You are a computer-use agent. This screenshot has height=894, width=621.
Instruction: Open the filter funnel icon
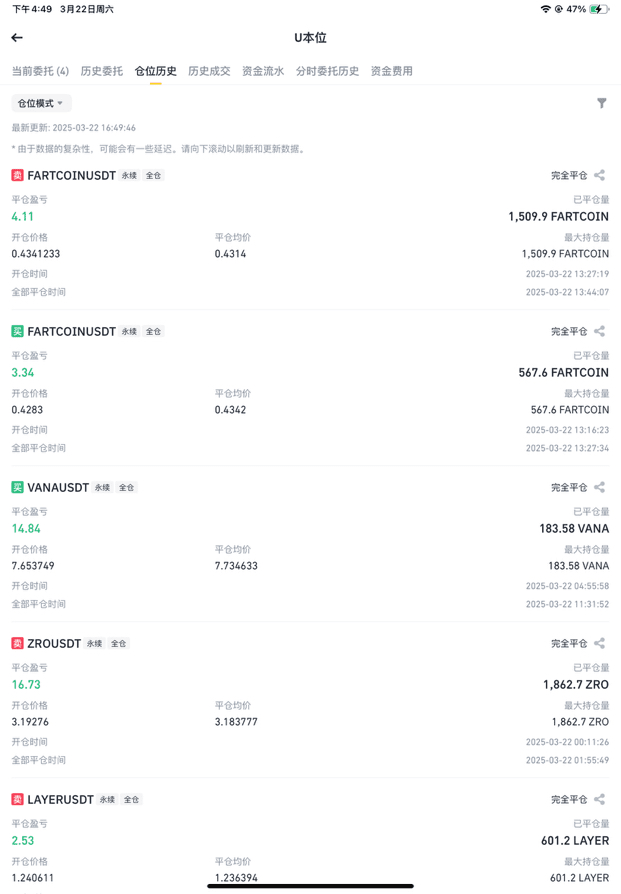[602, 103]
